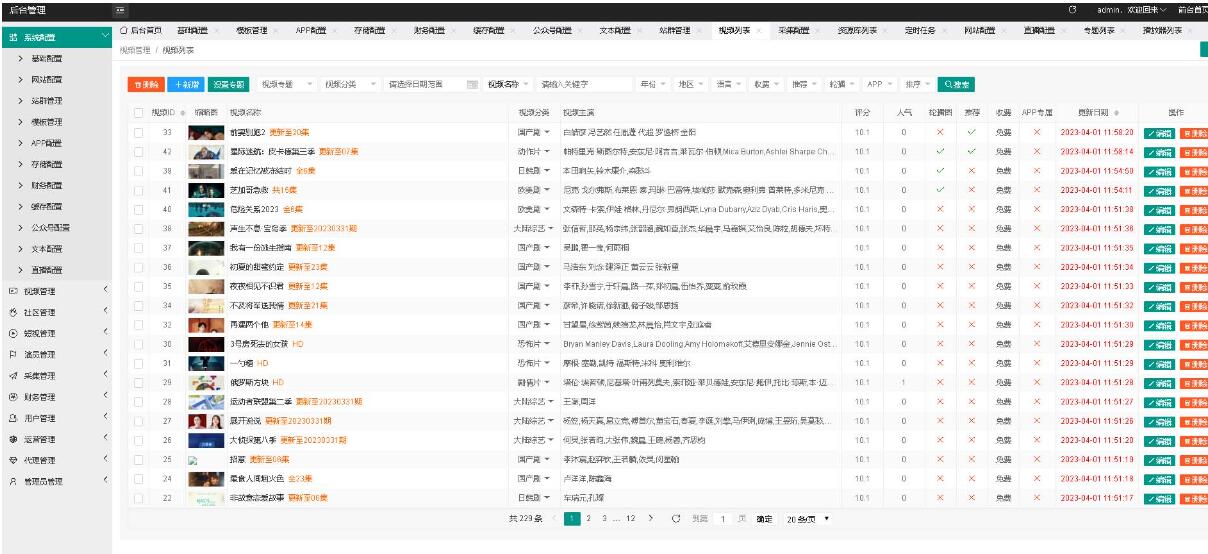Image resolution: width=1208 pixels, height=554 pixels.
Task: Select the checkbox for video ID 22
Action: [138, 498]
